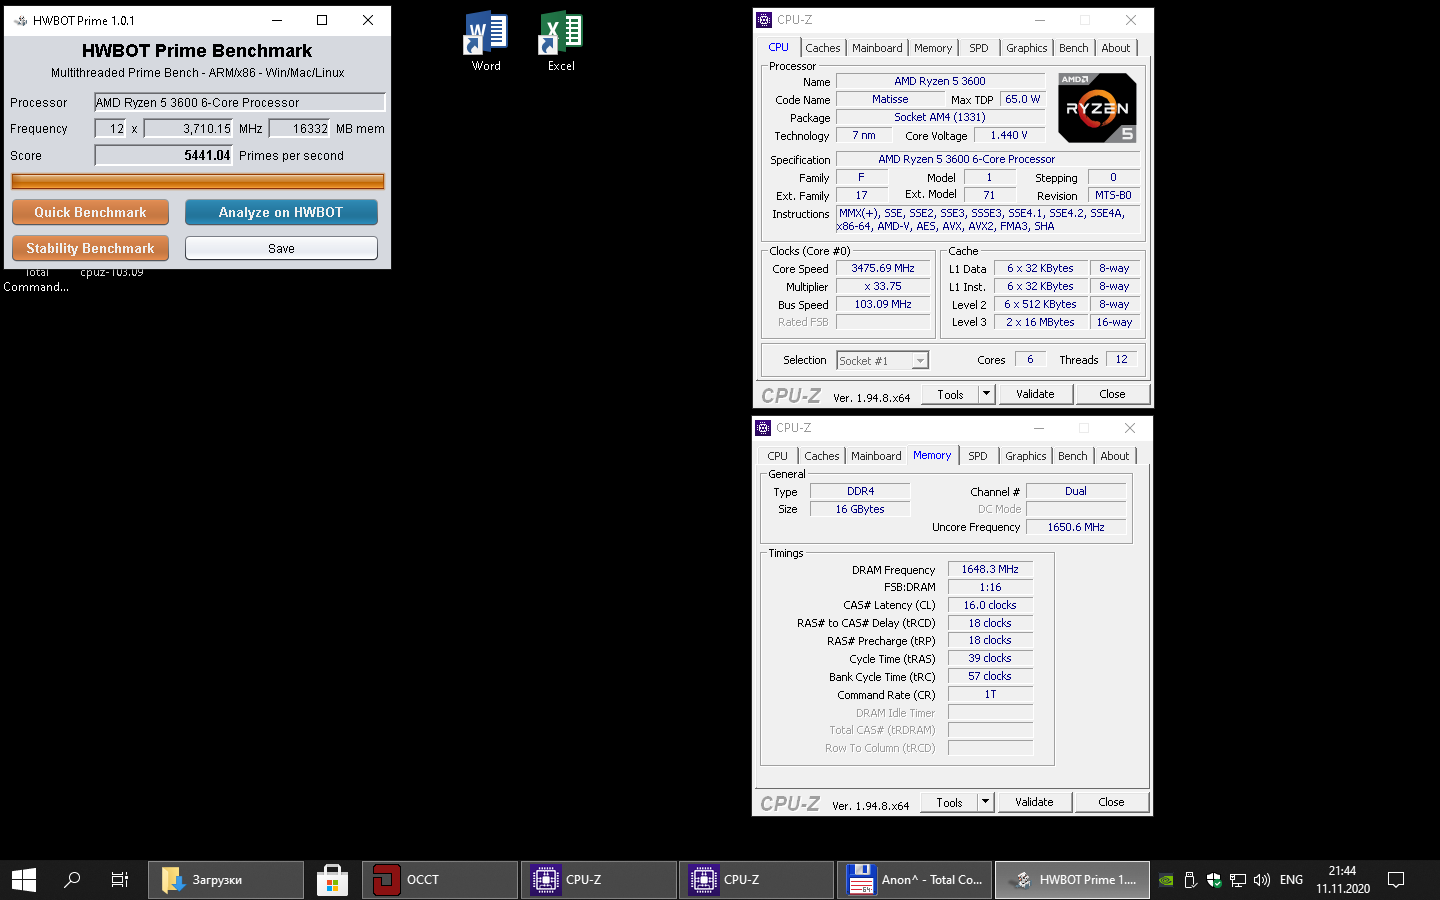Open network tray icon
Screen dimensions: 1440x900
tap(1238, 880)
